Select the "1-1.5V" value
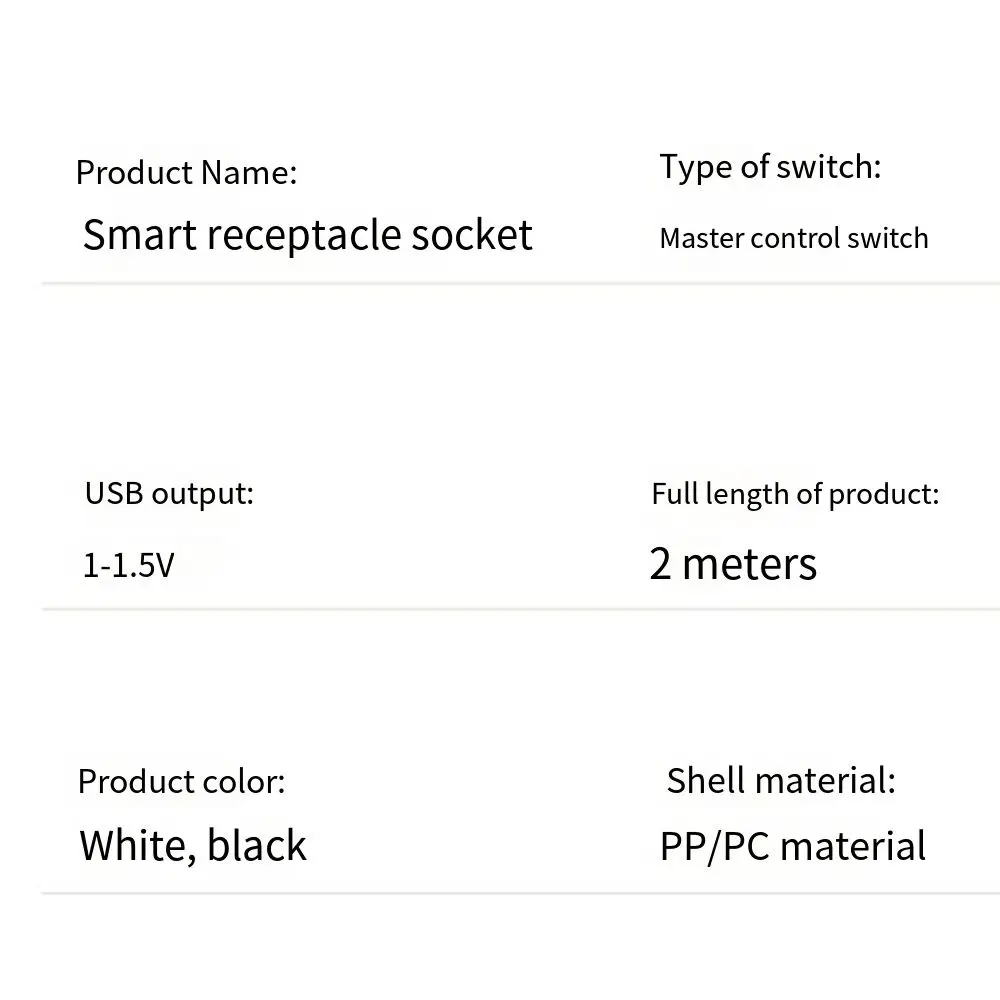 [x=128, y=566]
